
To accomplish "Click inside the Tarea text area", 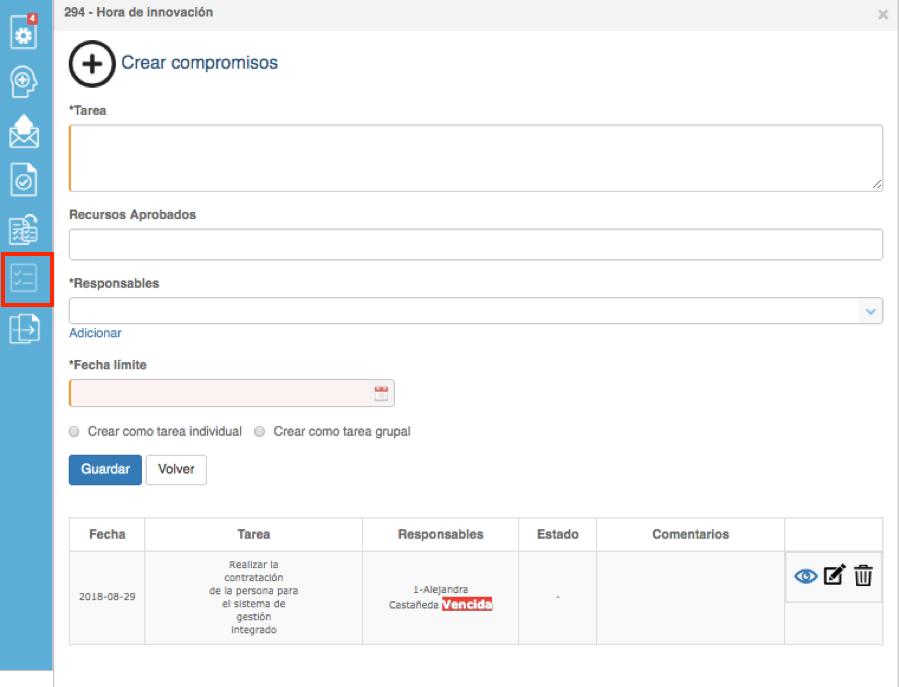I will [x=476, y=158].
